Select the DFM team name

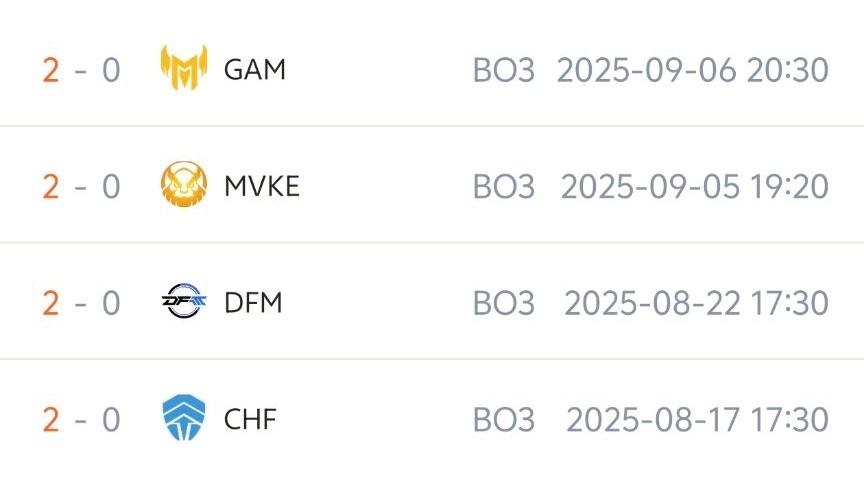254,302
